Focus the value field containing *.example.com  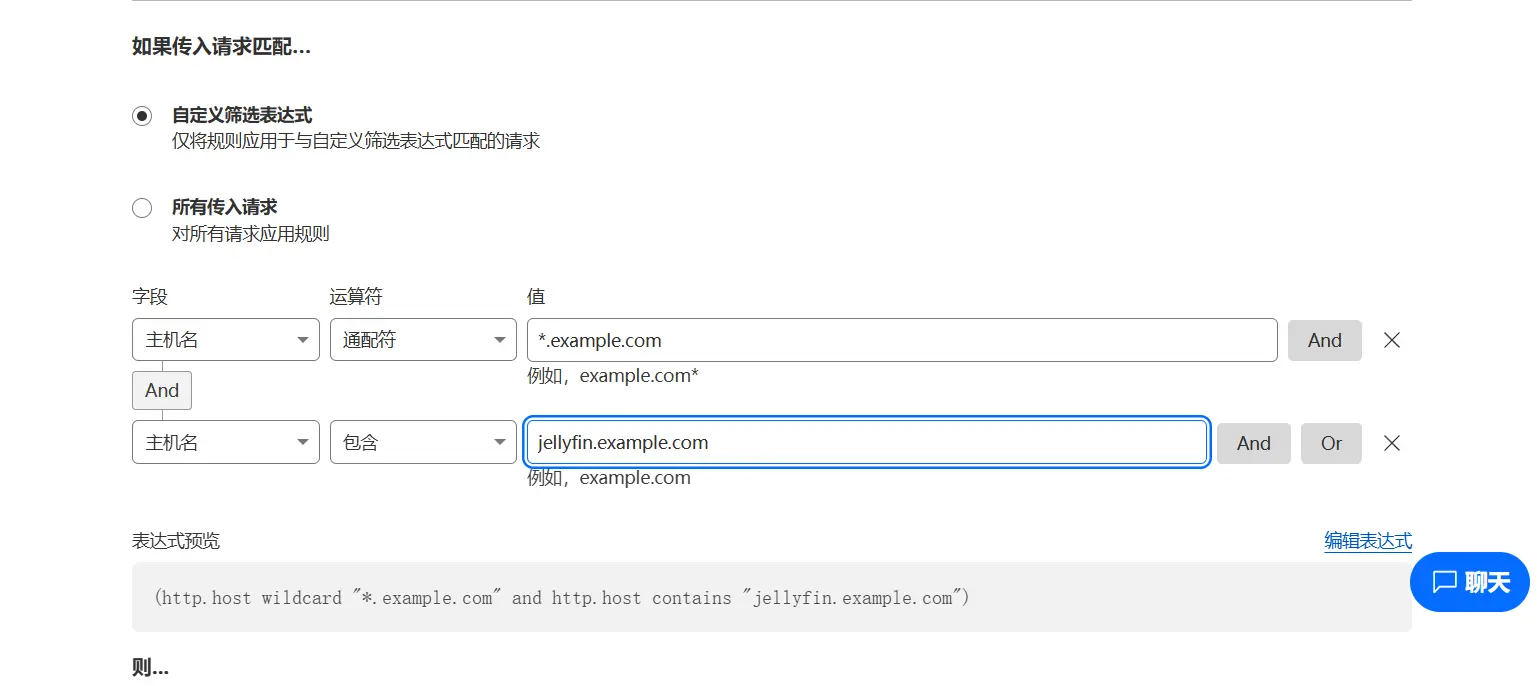point(901,340)
